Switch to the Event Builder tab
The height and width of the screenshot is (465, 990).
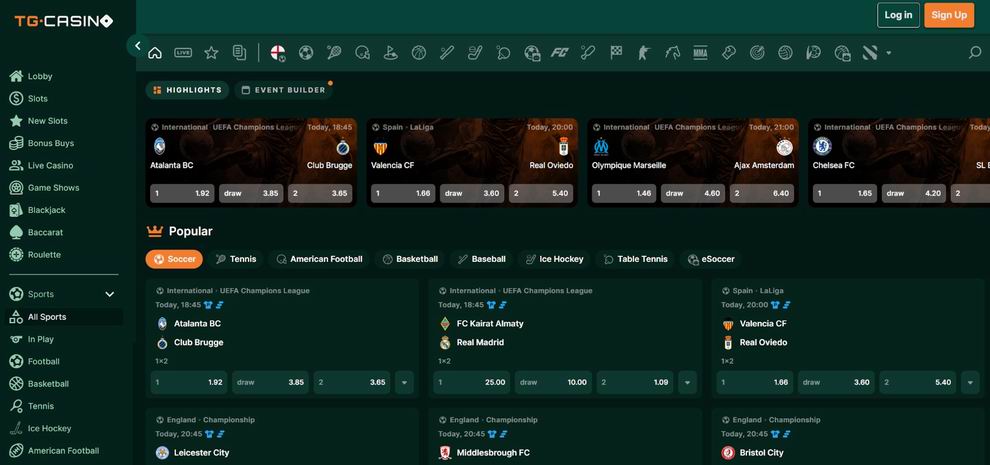(283, 90)
